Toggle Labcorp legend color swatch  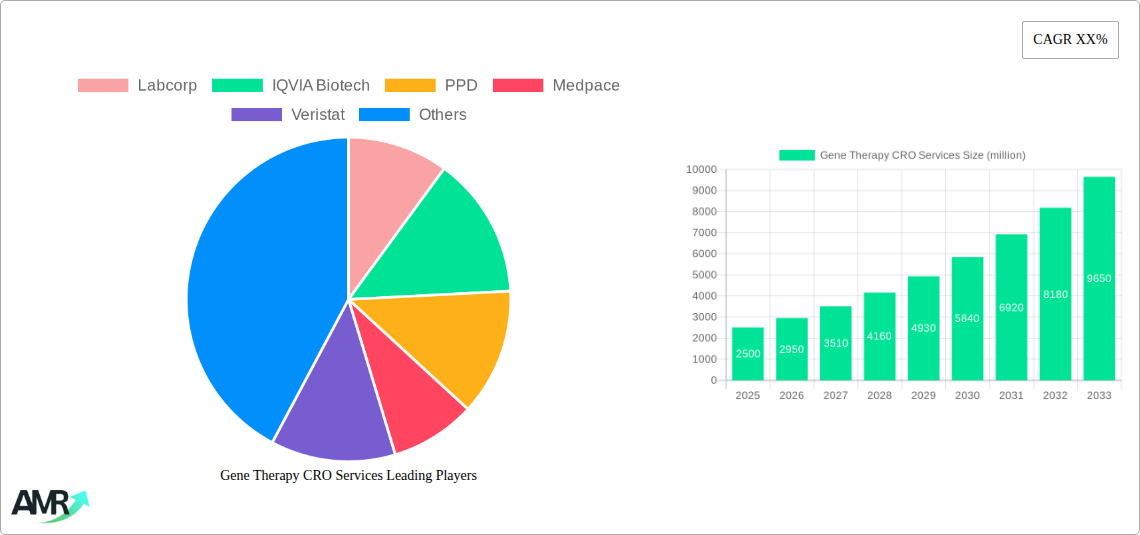coord(103,86)
